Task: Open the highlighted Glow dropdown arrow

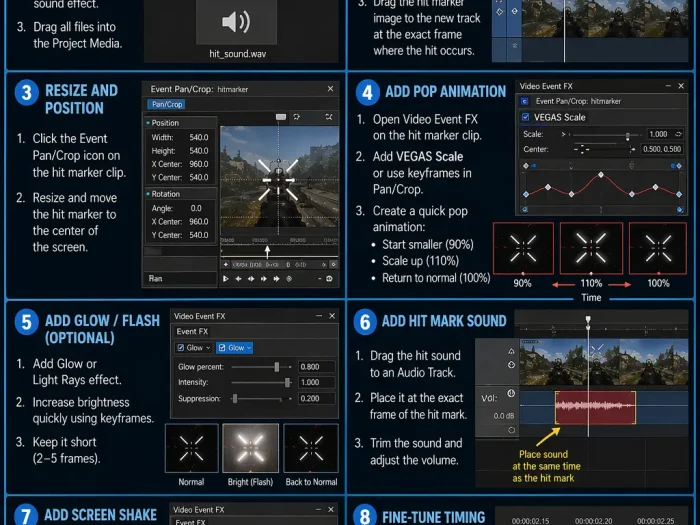Action: point(249,348)
